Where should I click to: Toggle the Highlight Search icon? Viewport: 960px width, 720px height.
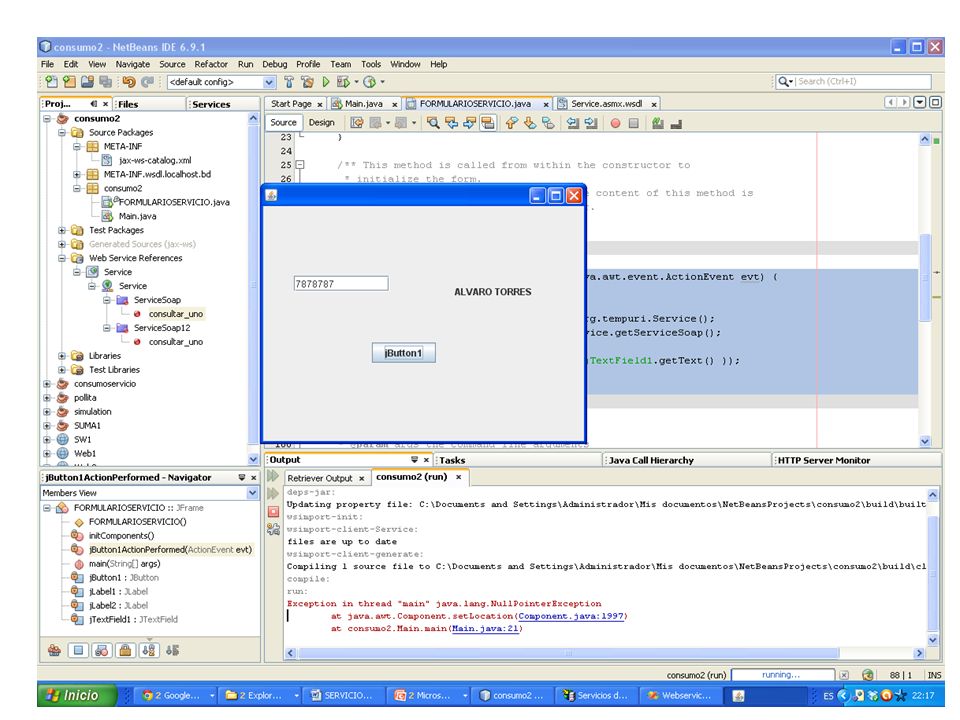(488, 123)
